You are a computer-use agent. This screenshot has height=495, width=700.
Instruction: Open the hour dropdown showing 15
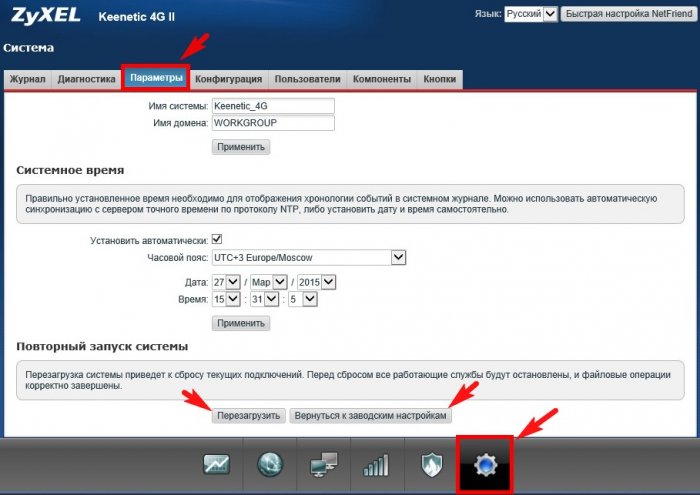tap(226, 299)
